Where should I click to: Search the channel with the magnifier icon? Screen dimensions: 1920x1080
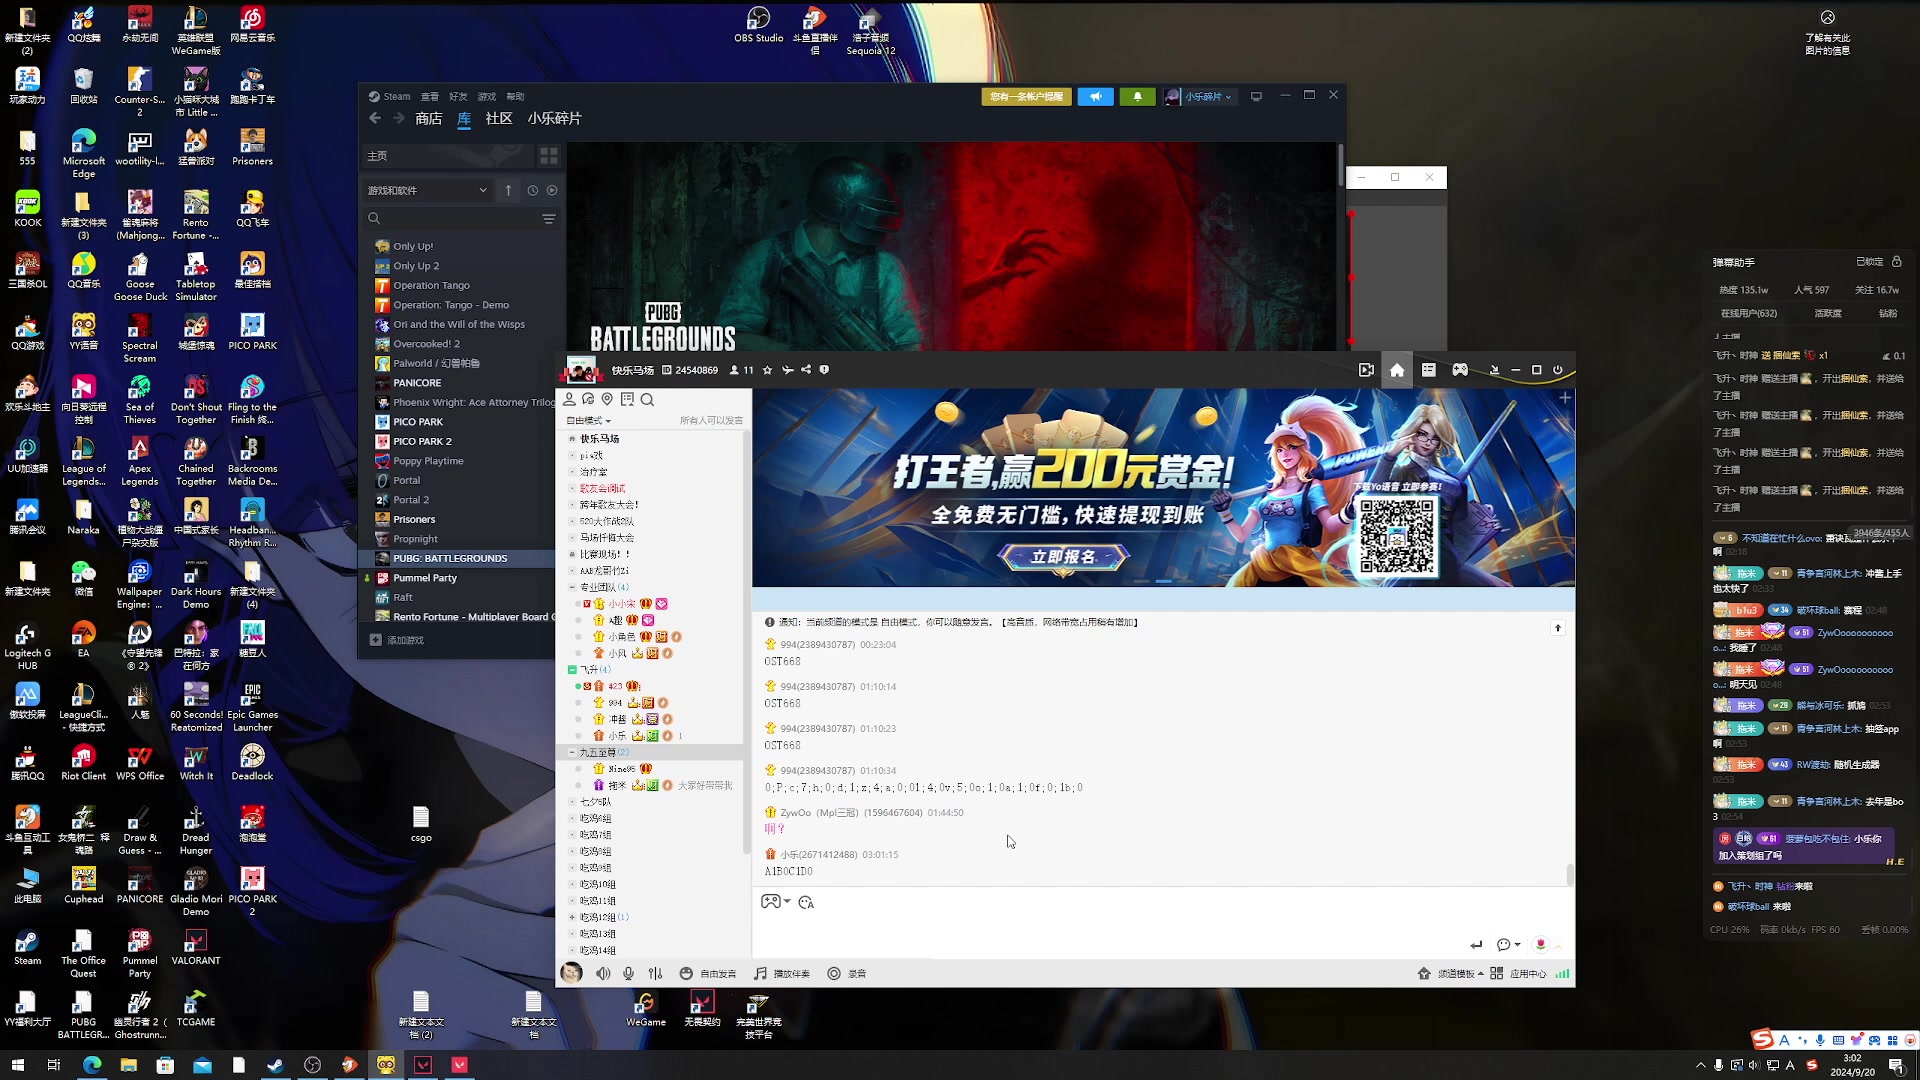[647, 399]
